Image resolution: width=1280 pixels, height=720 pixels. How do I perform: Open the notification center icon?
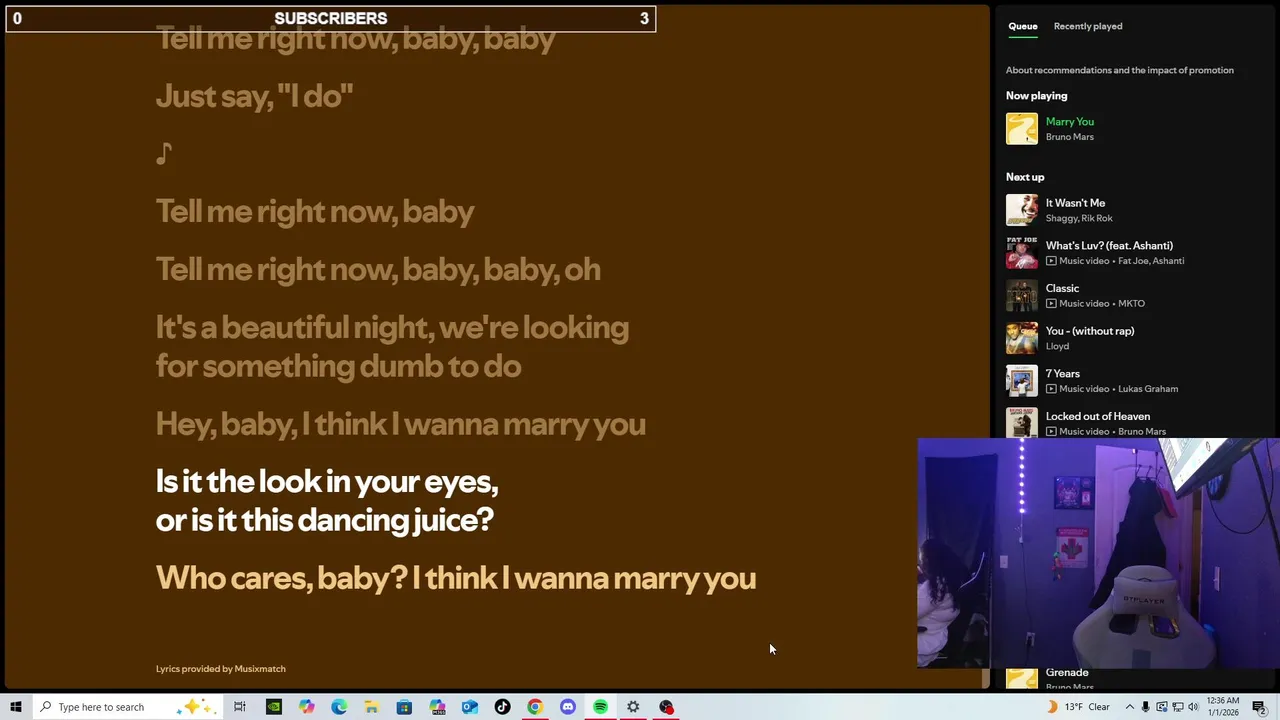coord(1259,707)
